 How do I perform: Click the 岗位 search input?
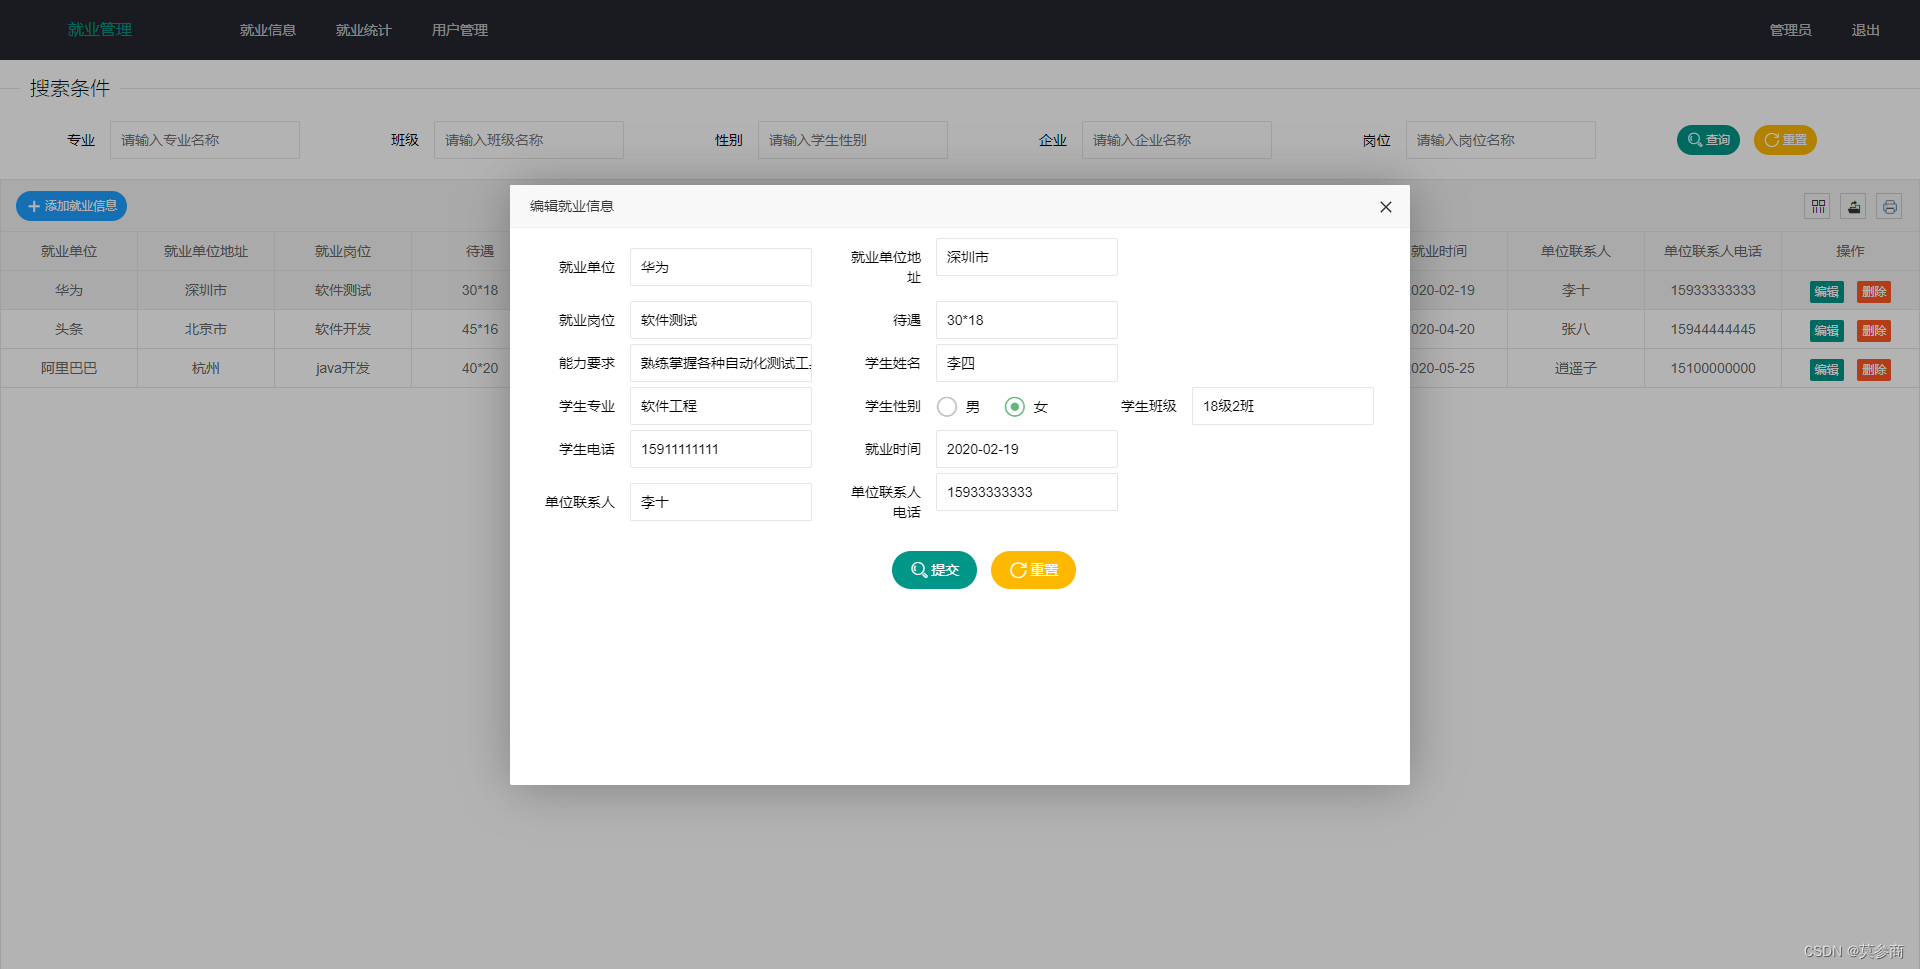[x=1501, y=140]
